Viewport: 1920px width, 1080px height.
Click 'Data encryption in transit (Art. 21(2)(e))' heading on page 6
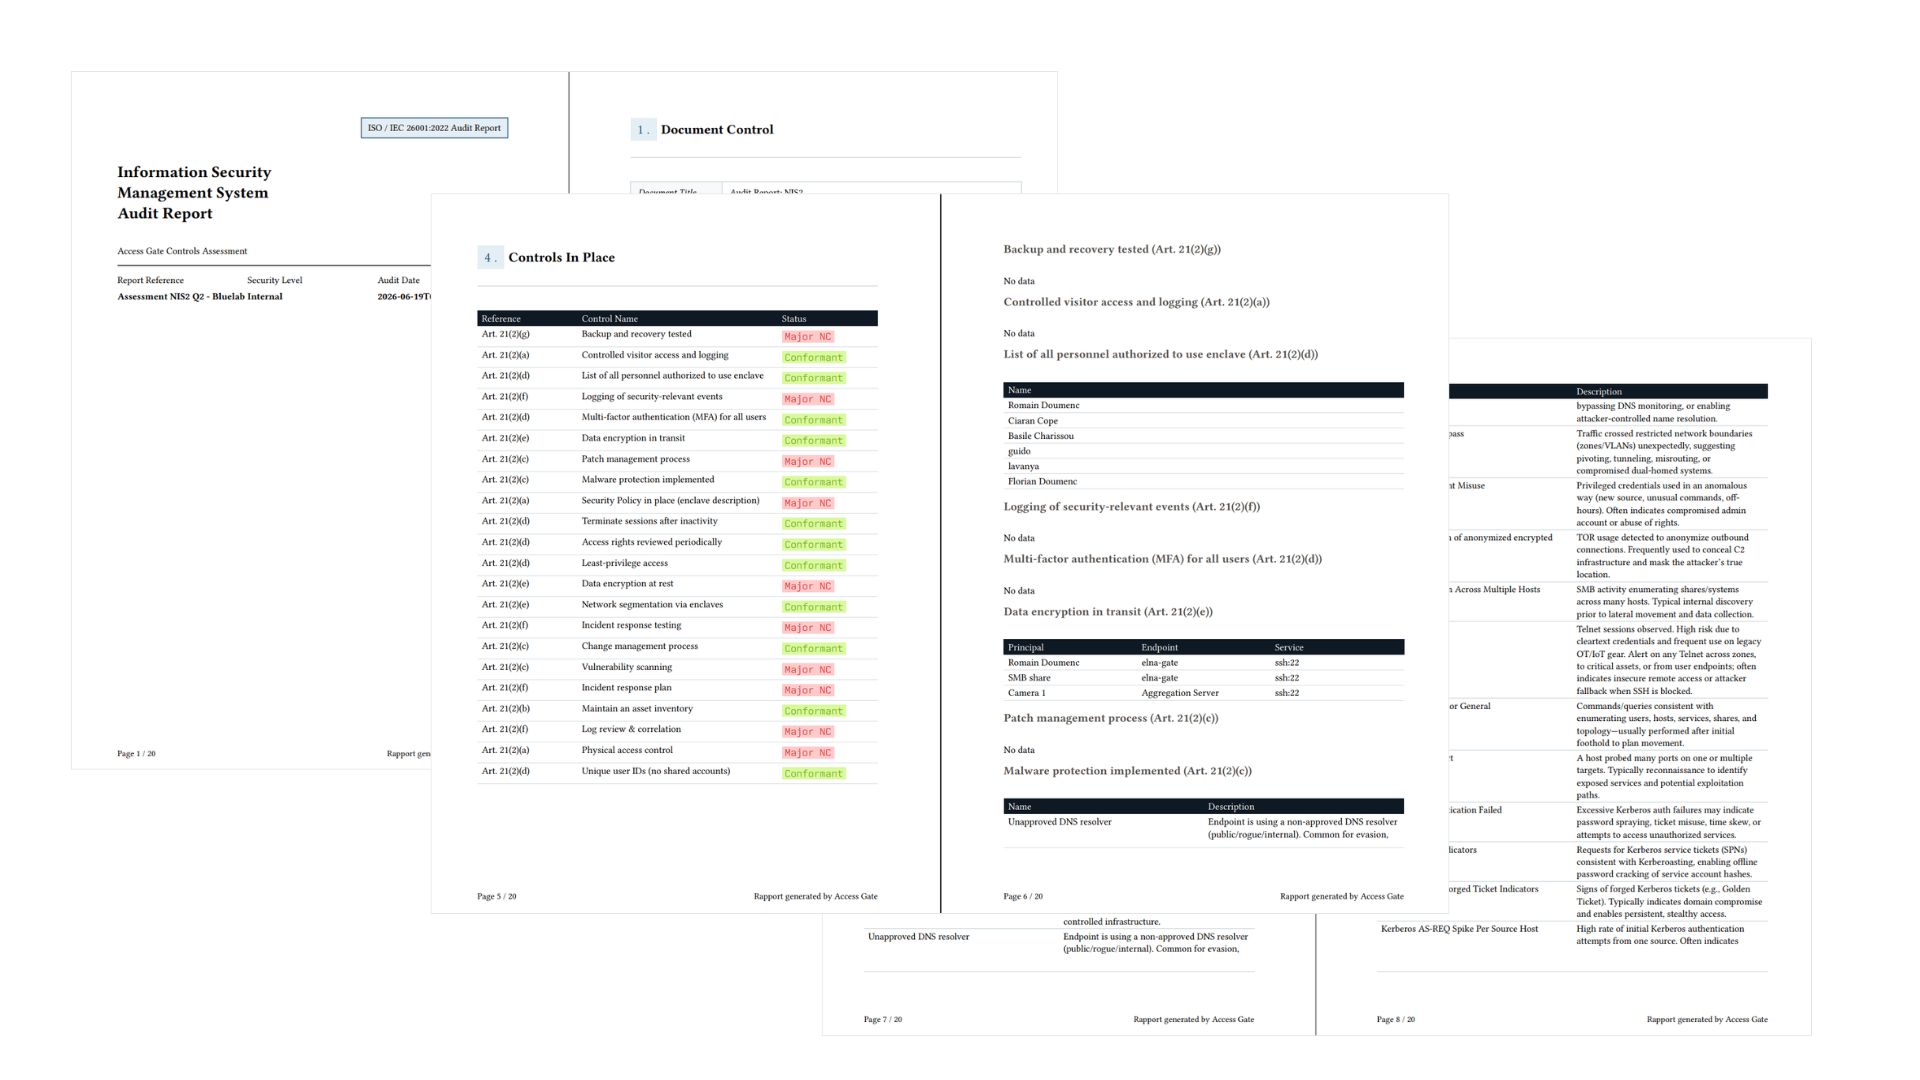click(x=1108, y=612)
